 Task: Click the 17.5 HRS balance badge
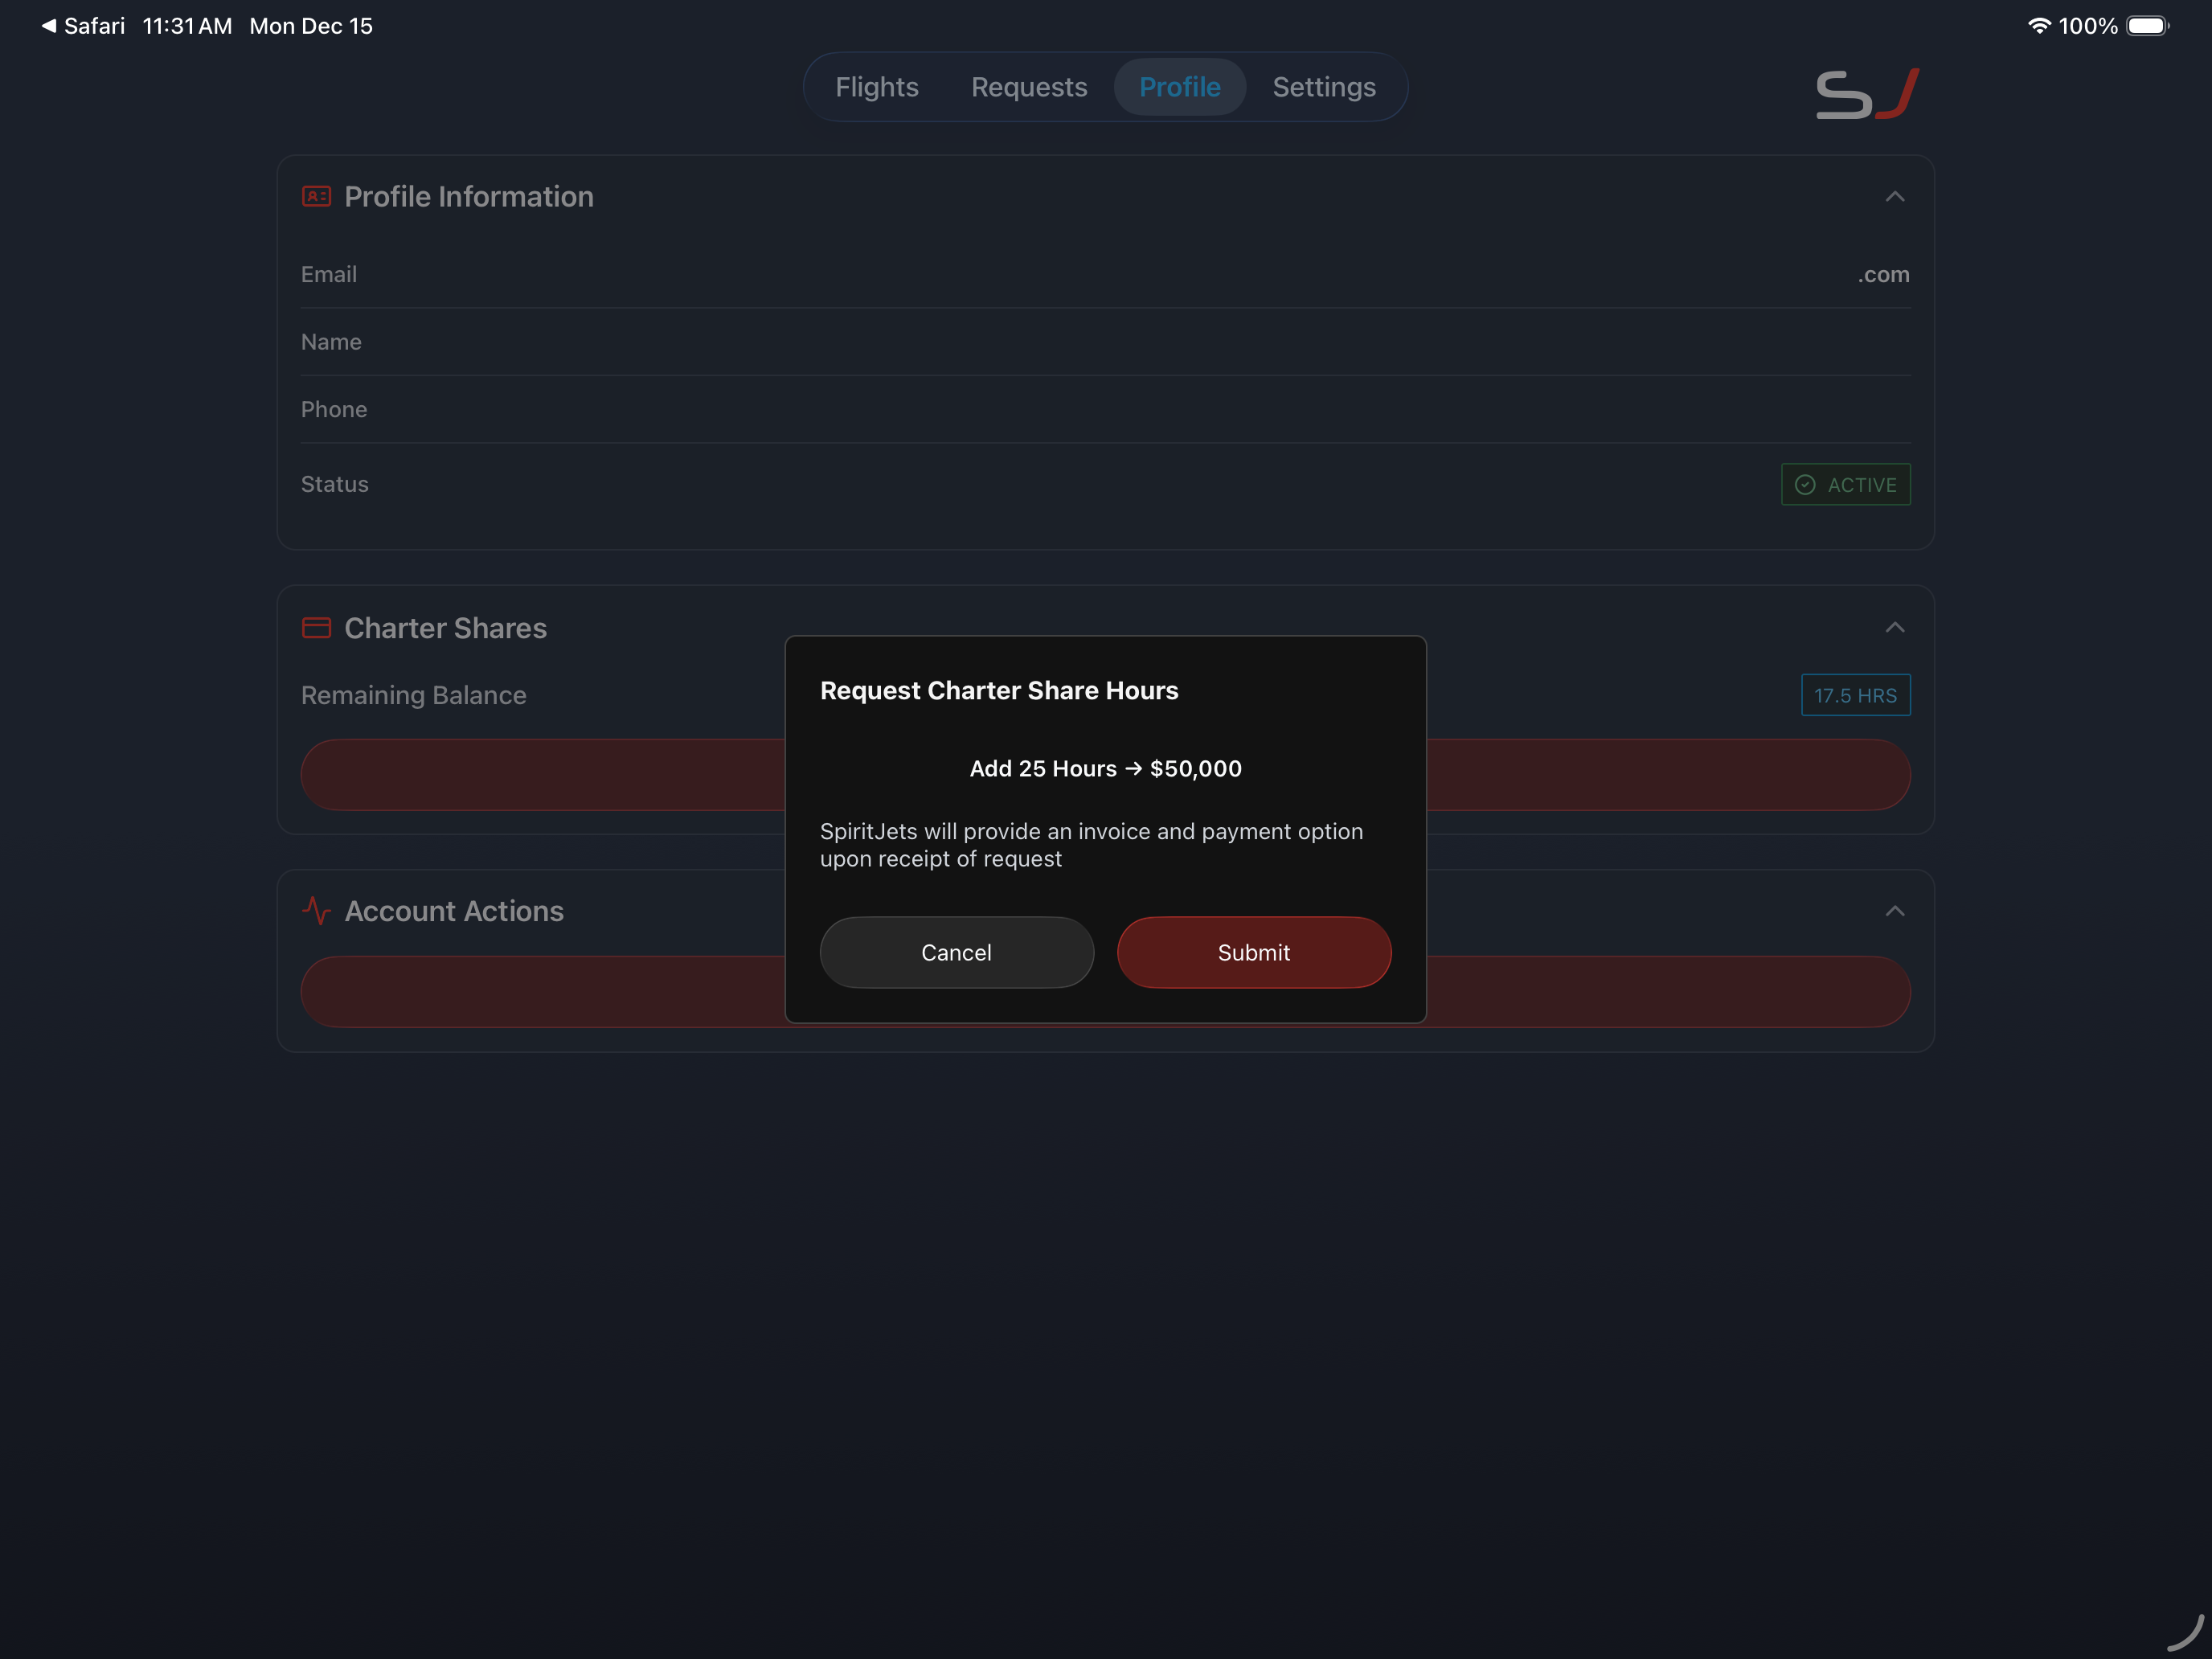click(x=1855, y=694)
